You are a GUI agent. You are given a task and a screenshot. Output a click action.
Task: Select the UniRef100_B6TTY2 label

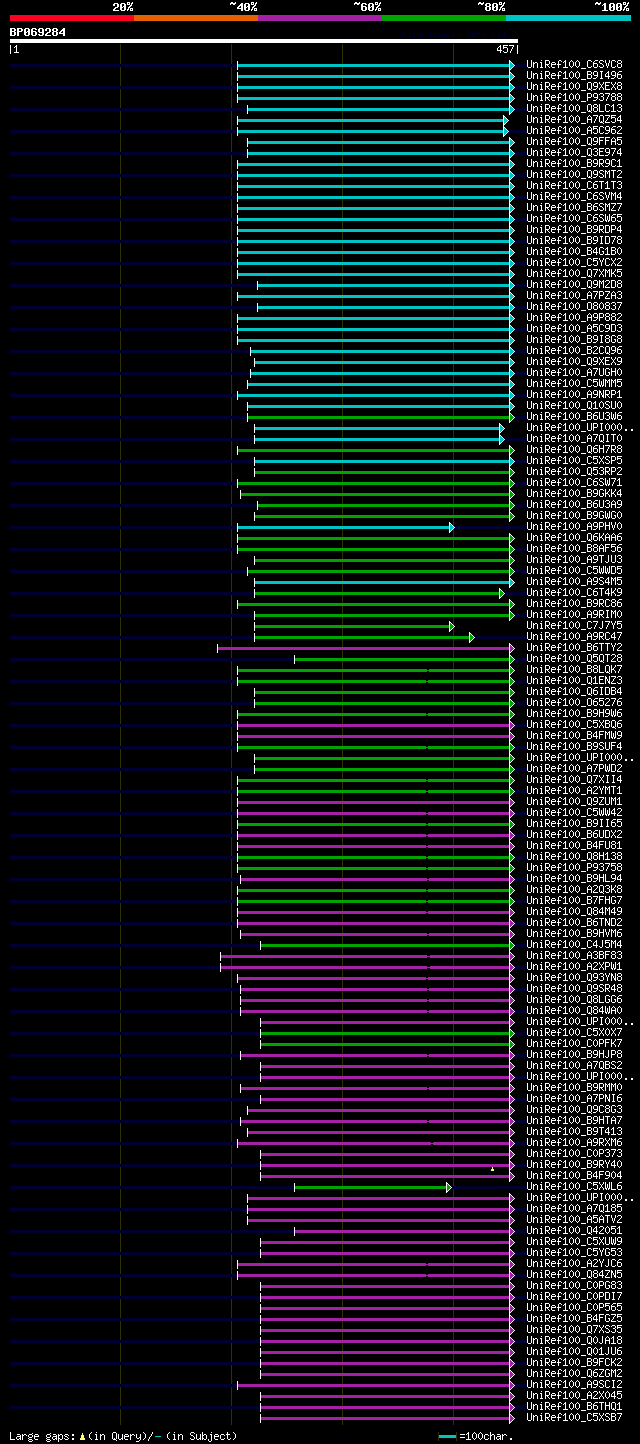(574, 647)
